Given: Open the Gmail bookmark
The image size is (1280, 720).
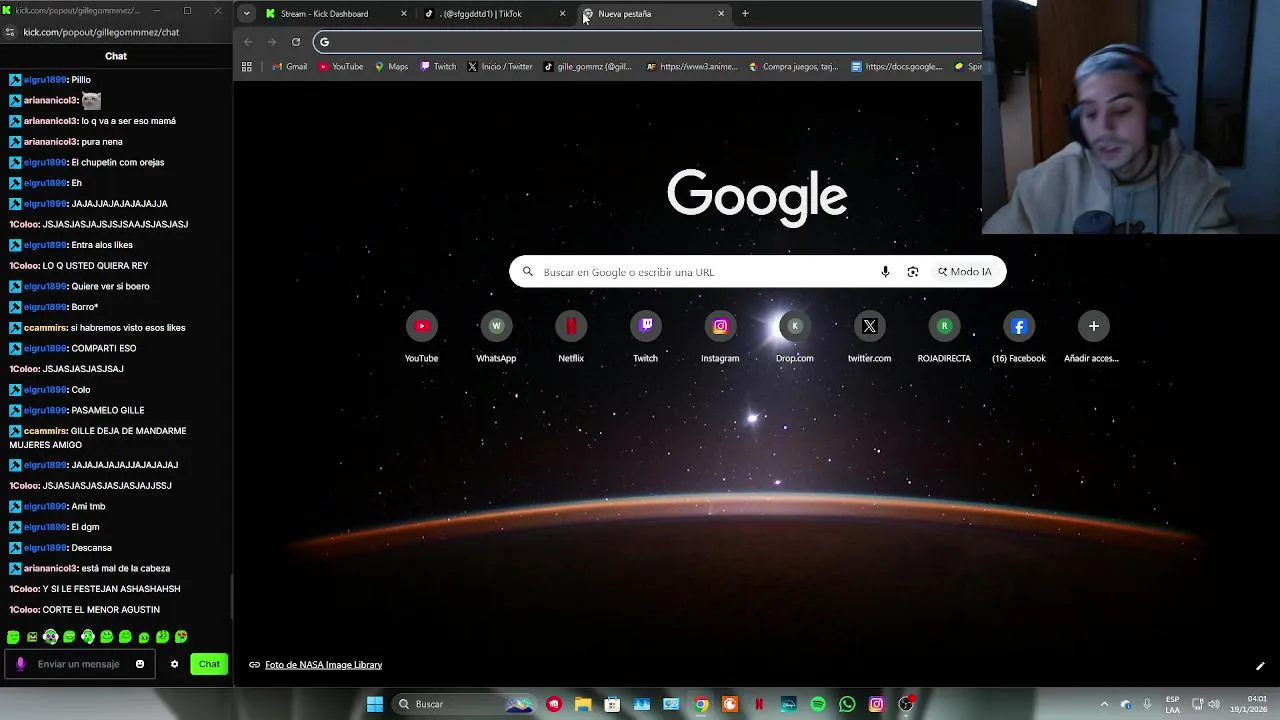Looking at the screenshot, I should tap(290, 67).
